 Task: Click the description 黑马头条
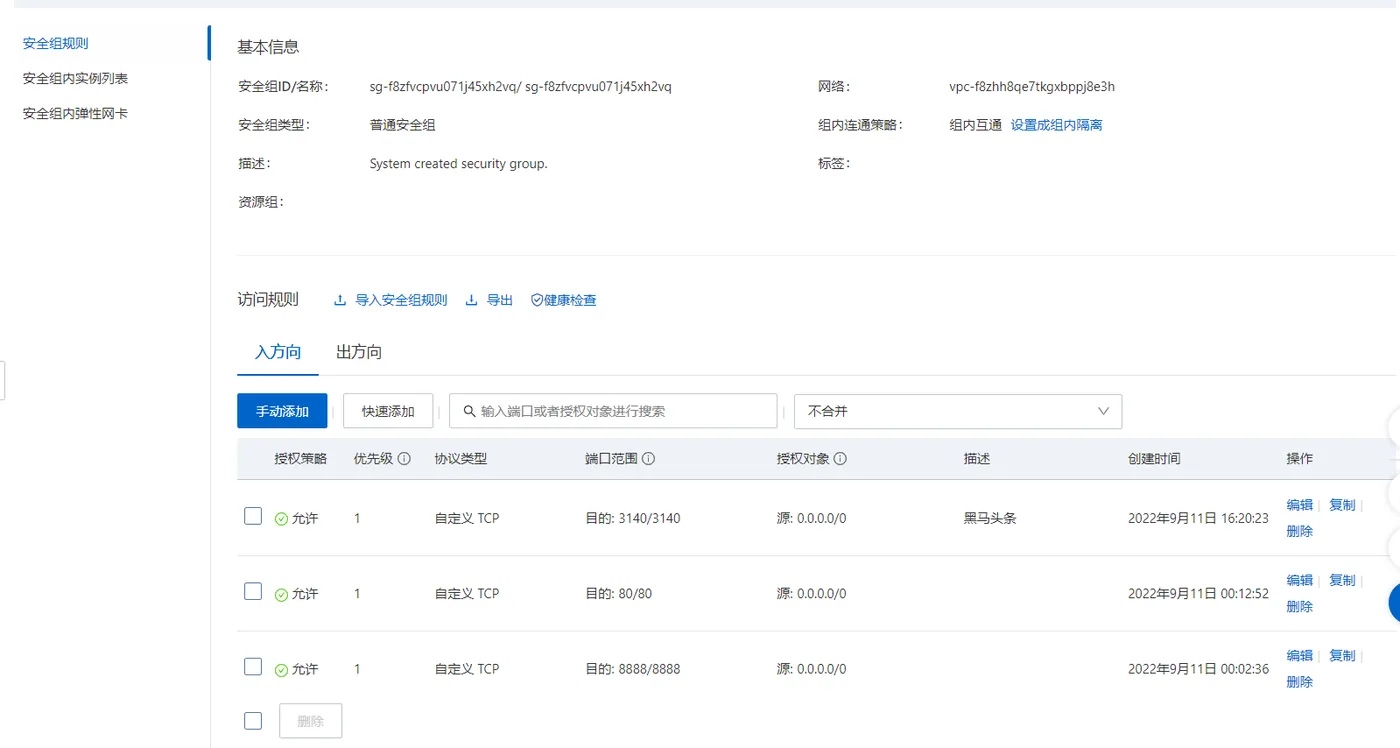tap(990, 518)
